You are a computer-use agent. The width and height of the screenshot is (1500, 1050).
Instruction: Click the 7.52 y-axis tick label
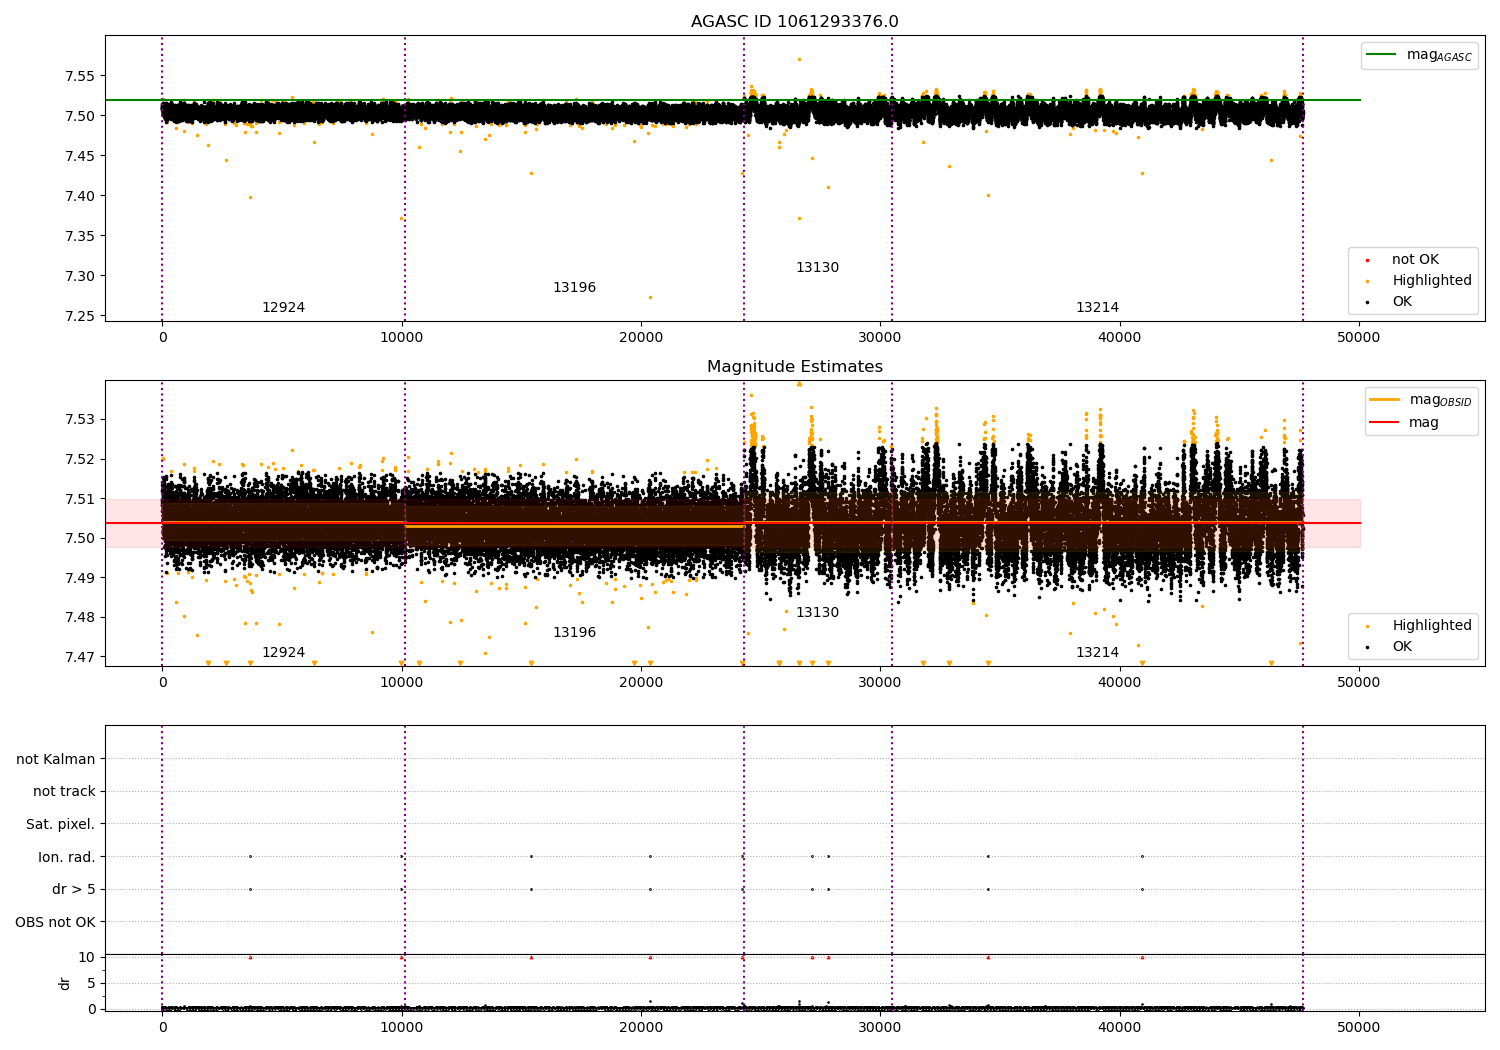click(x=80, y=460)
